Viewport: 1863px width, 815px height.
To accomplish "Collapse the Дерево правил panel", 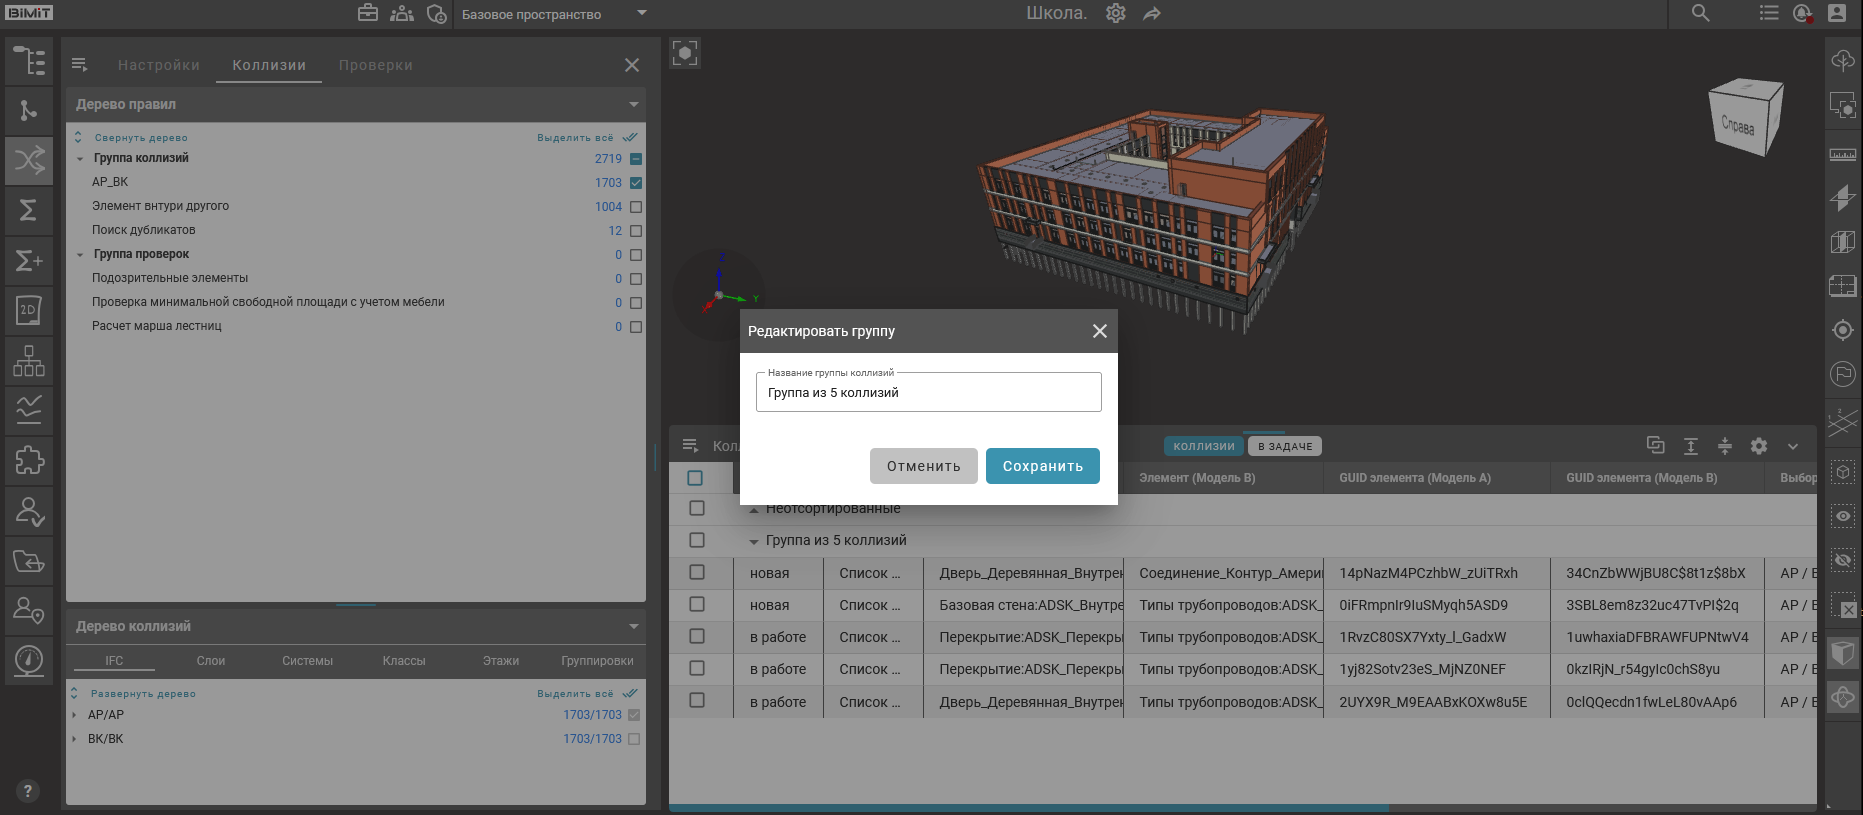I will (x=633, y=104).
